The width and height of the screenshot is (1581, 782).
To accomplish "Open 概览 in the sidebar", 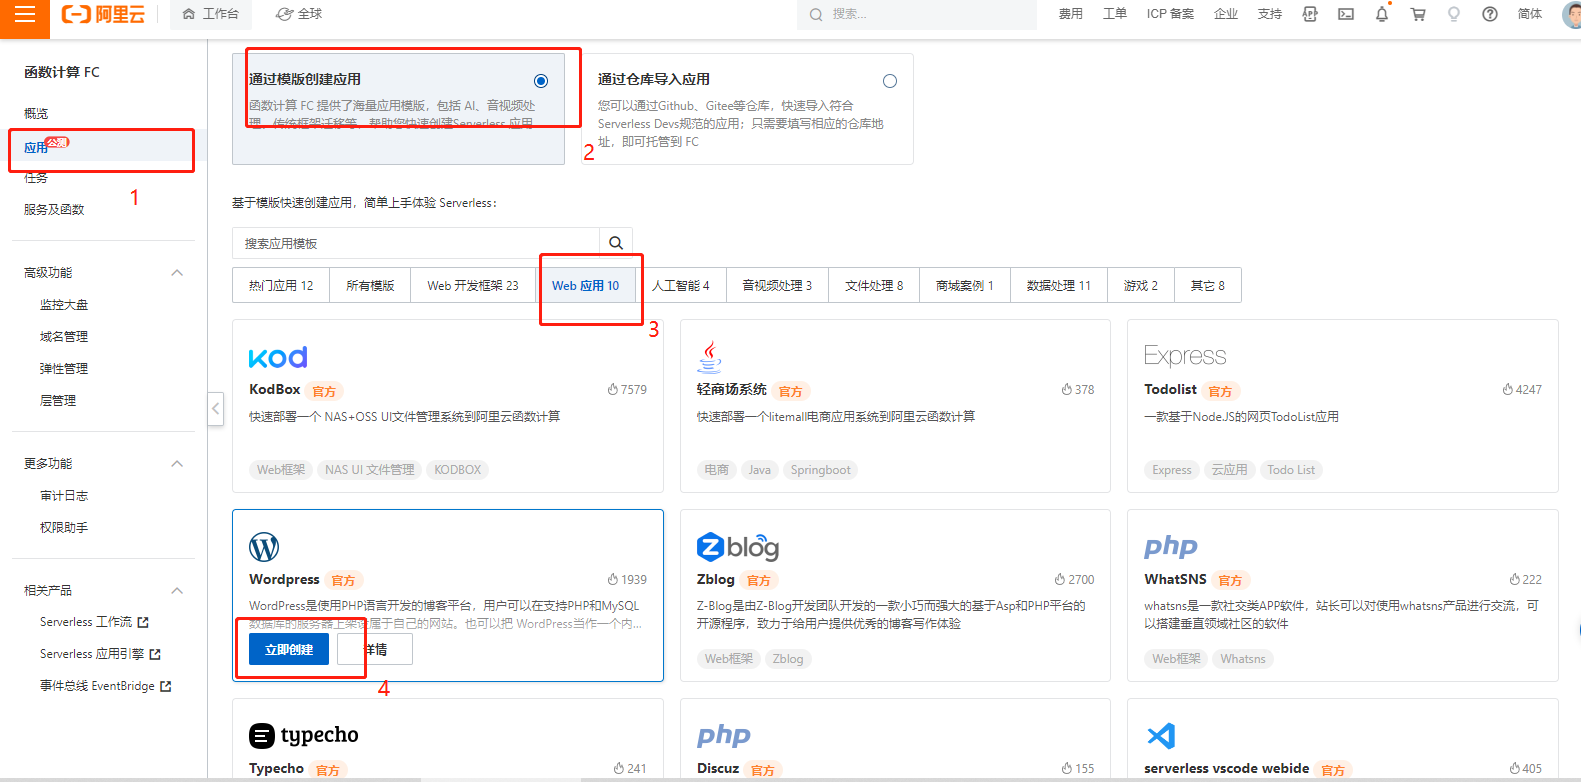I will 36,114.
